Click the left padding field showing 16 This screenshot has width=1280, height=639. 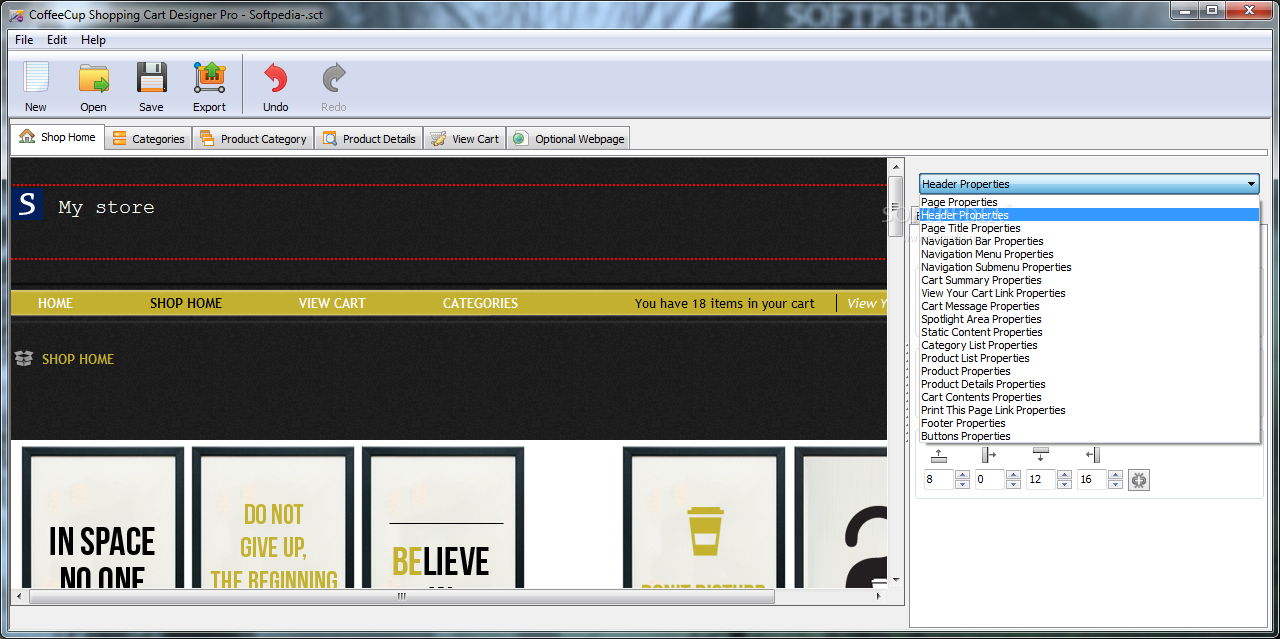point(1092,480)
